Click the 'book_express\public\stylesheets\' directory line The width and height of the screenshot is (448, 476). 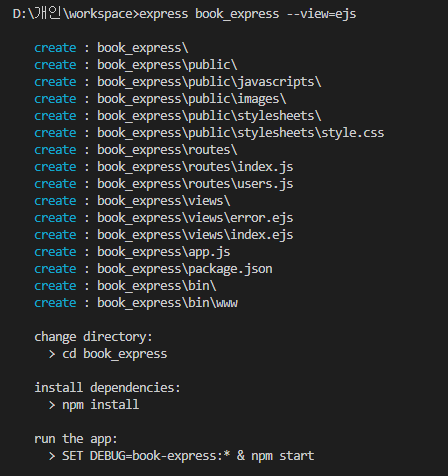(x=178, y=116)
